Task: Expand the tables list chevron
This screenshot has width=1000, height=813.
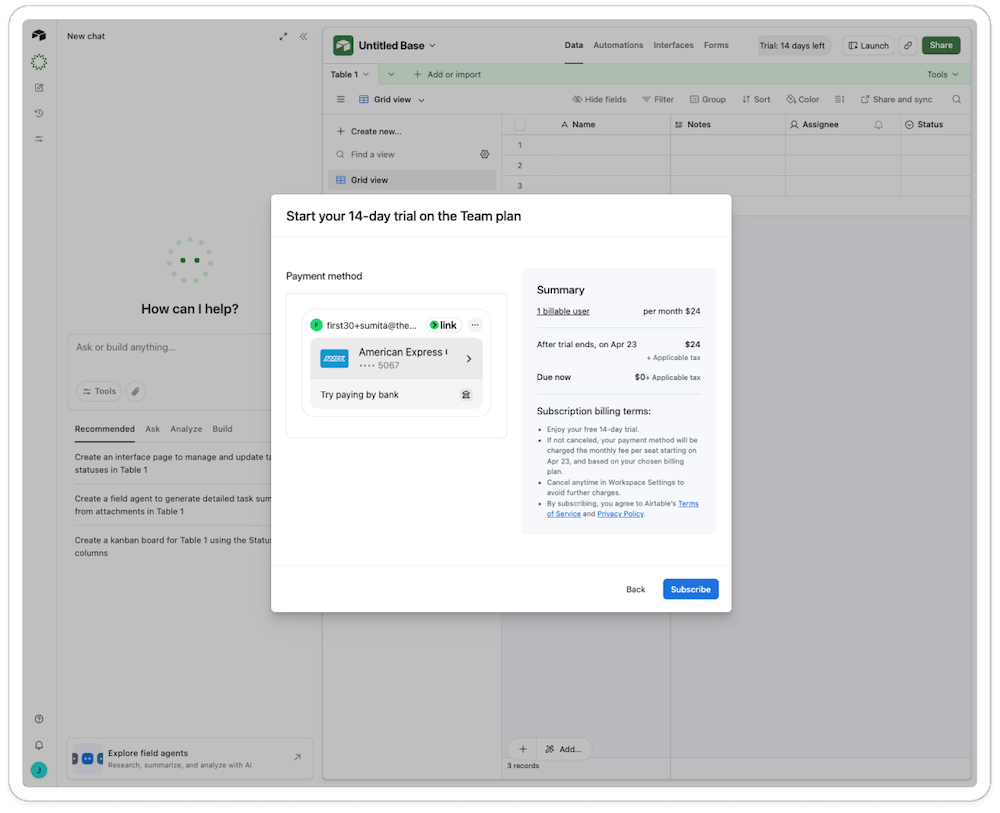Action: click(391, 75)
